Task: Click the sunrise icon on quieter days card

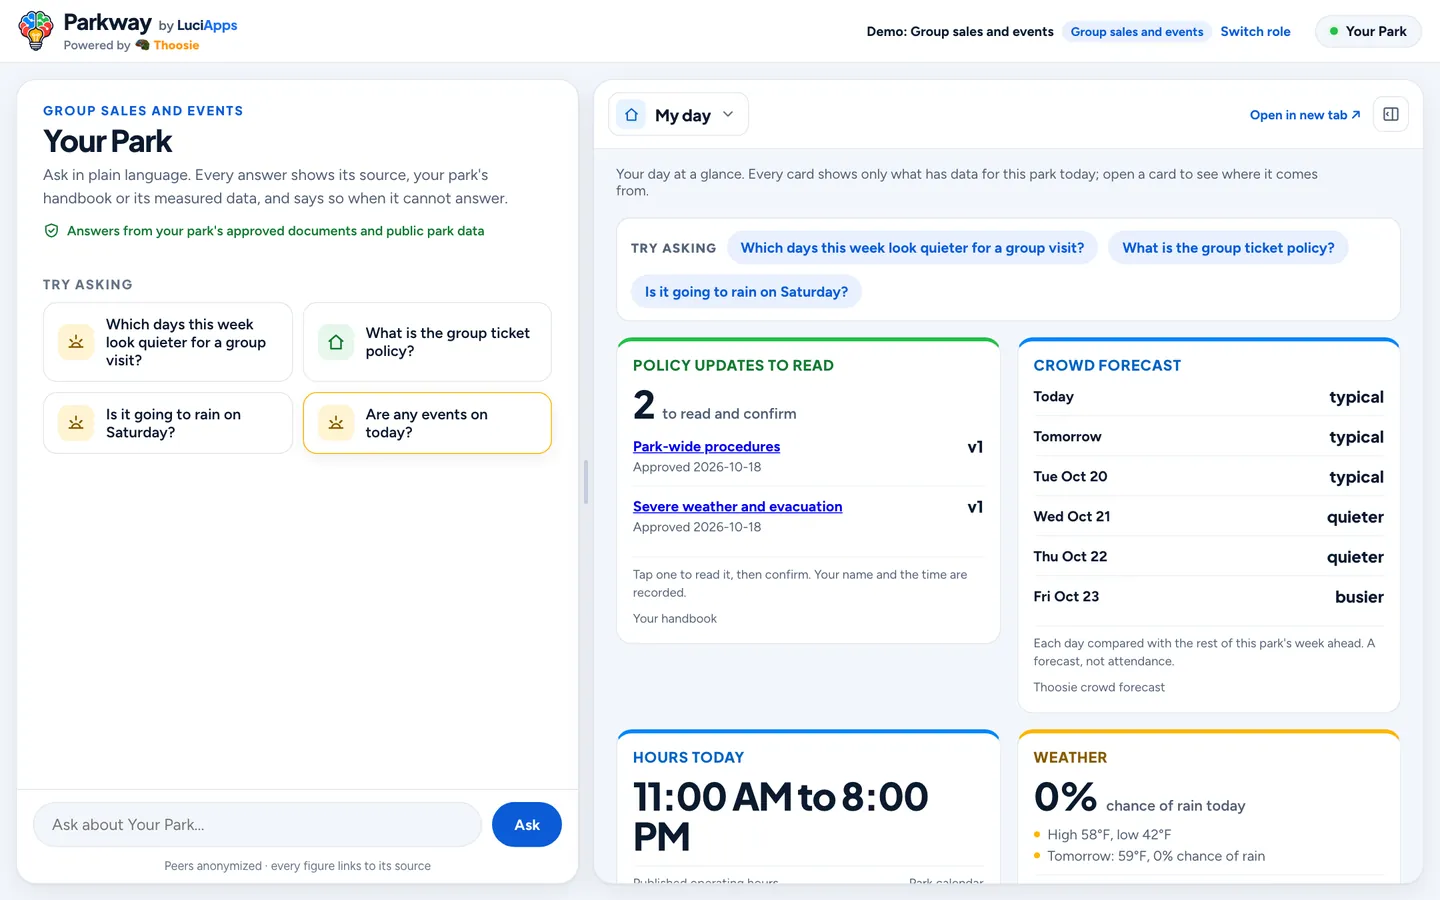Action: pos(76,342)
